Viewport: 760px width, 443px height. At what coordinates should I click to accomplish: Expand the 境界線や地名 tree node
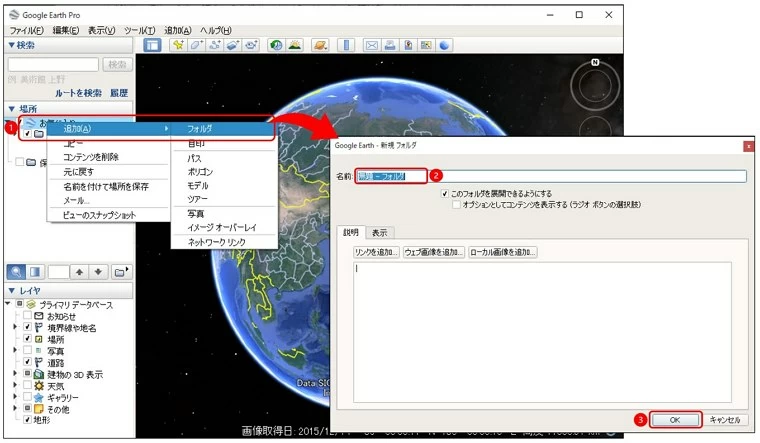pyautogui.click(x=16, y=327)
